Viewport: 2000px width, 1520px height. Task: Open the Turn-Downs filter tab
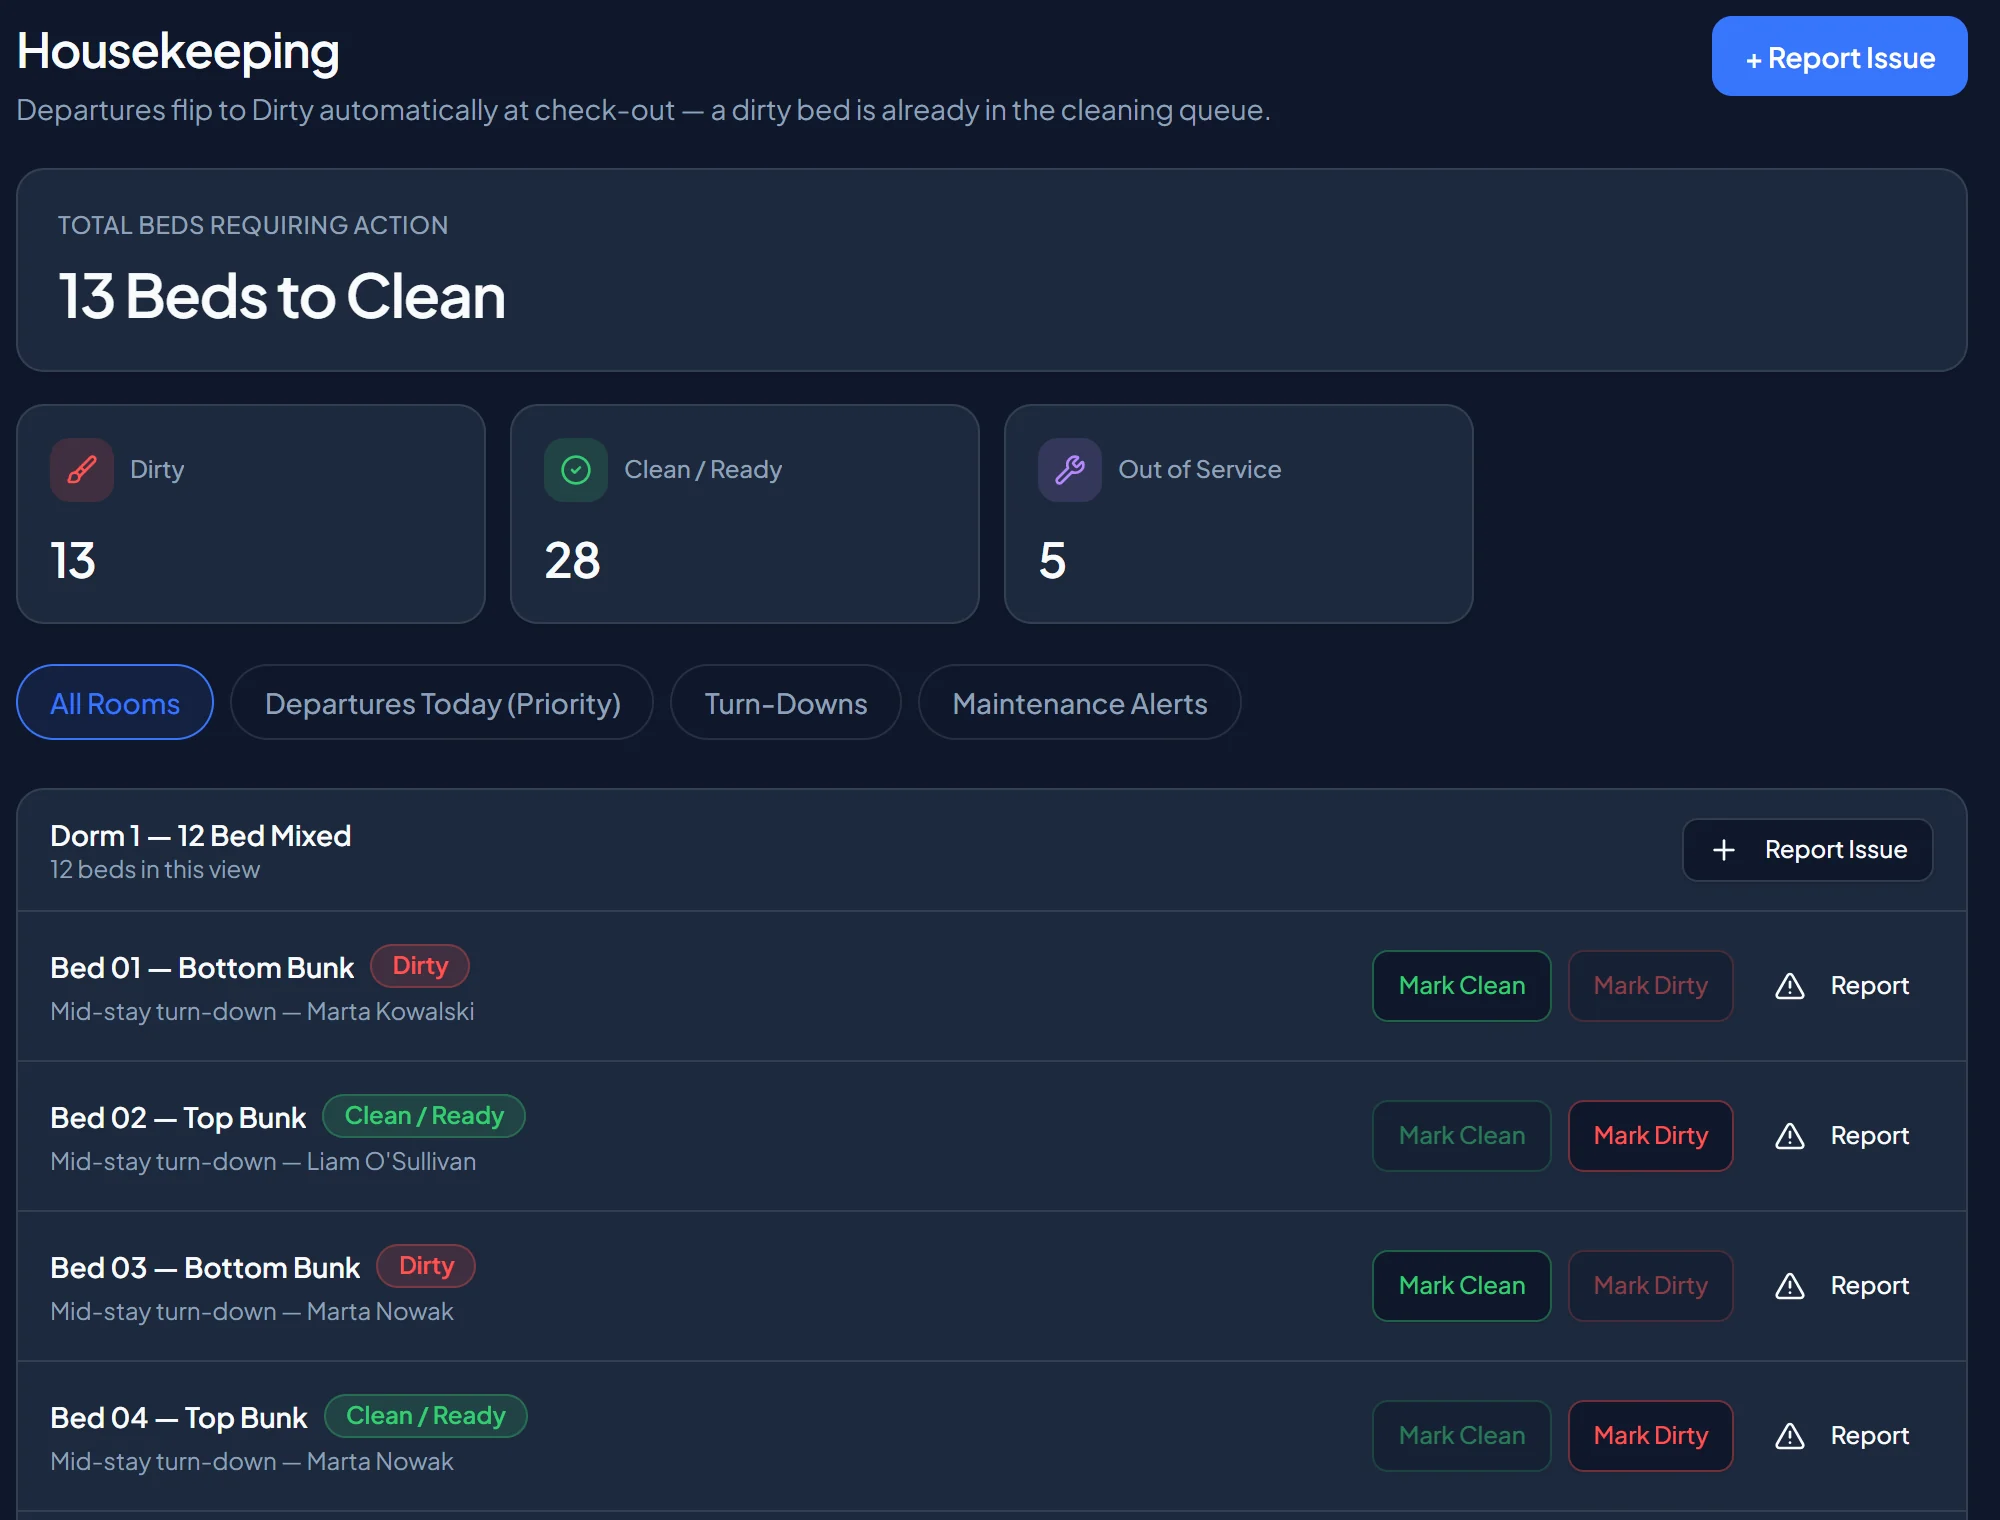[x=786, y=702]
